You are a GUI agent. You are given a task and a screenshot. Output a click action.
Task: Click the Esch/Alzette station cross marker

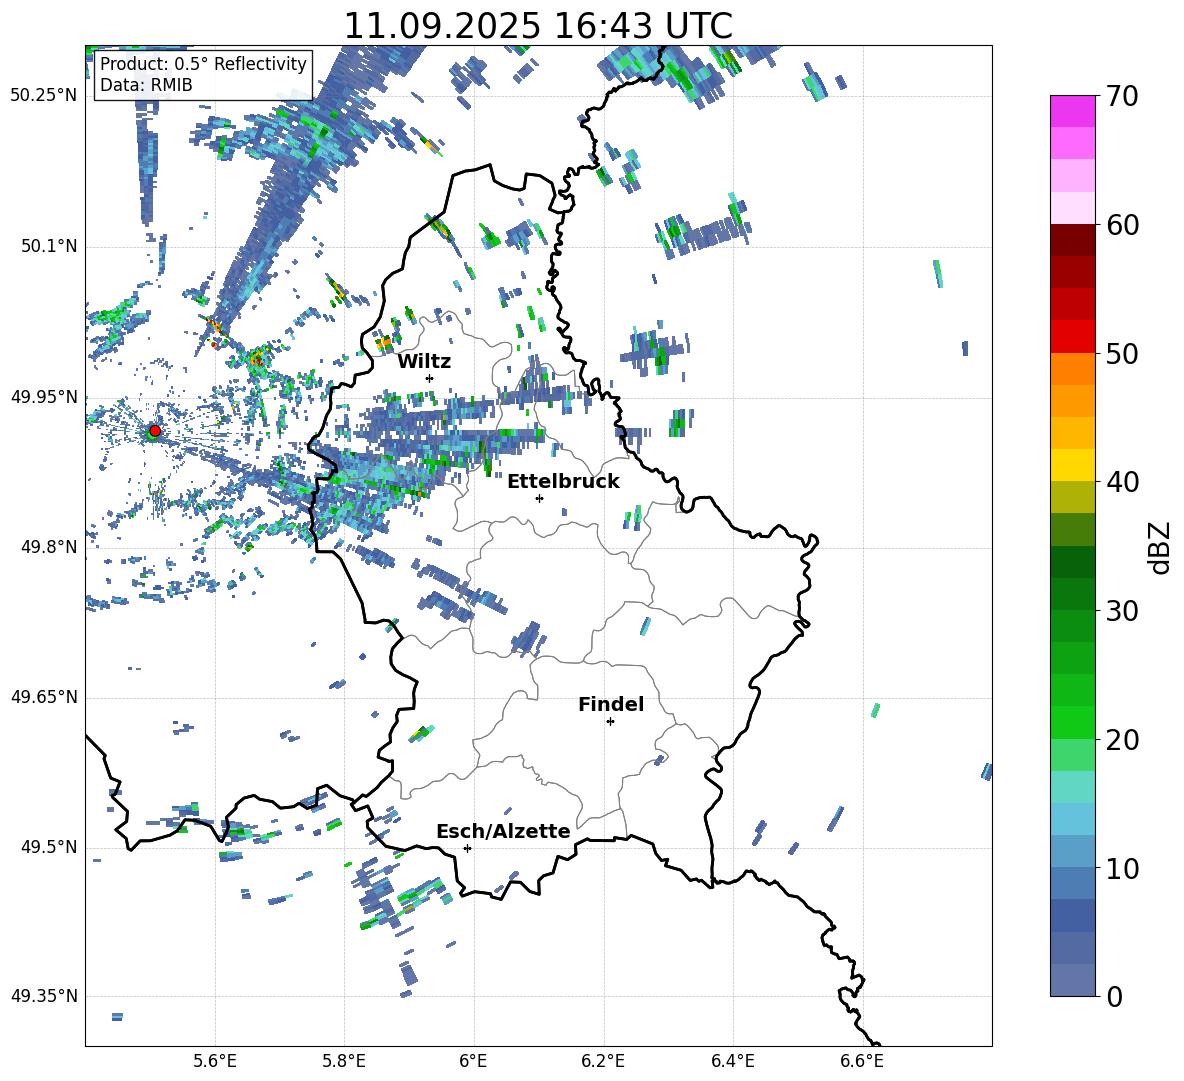point(467,848)
